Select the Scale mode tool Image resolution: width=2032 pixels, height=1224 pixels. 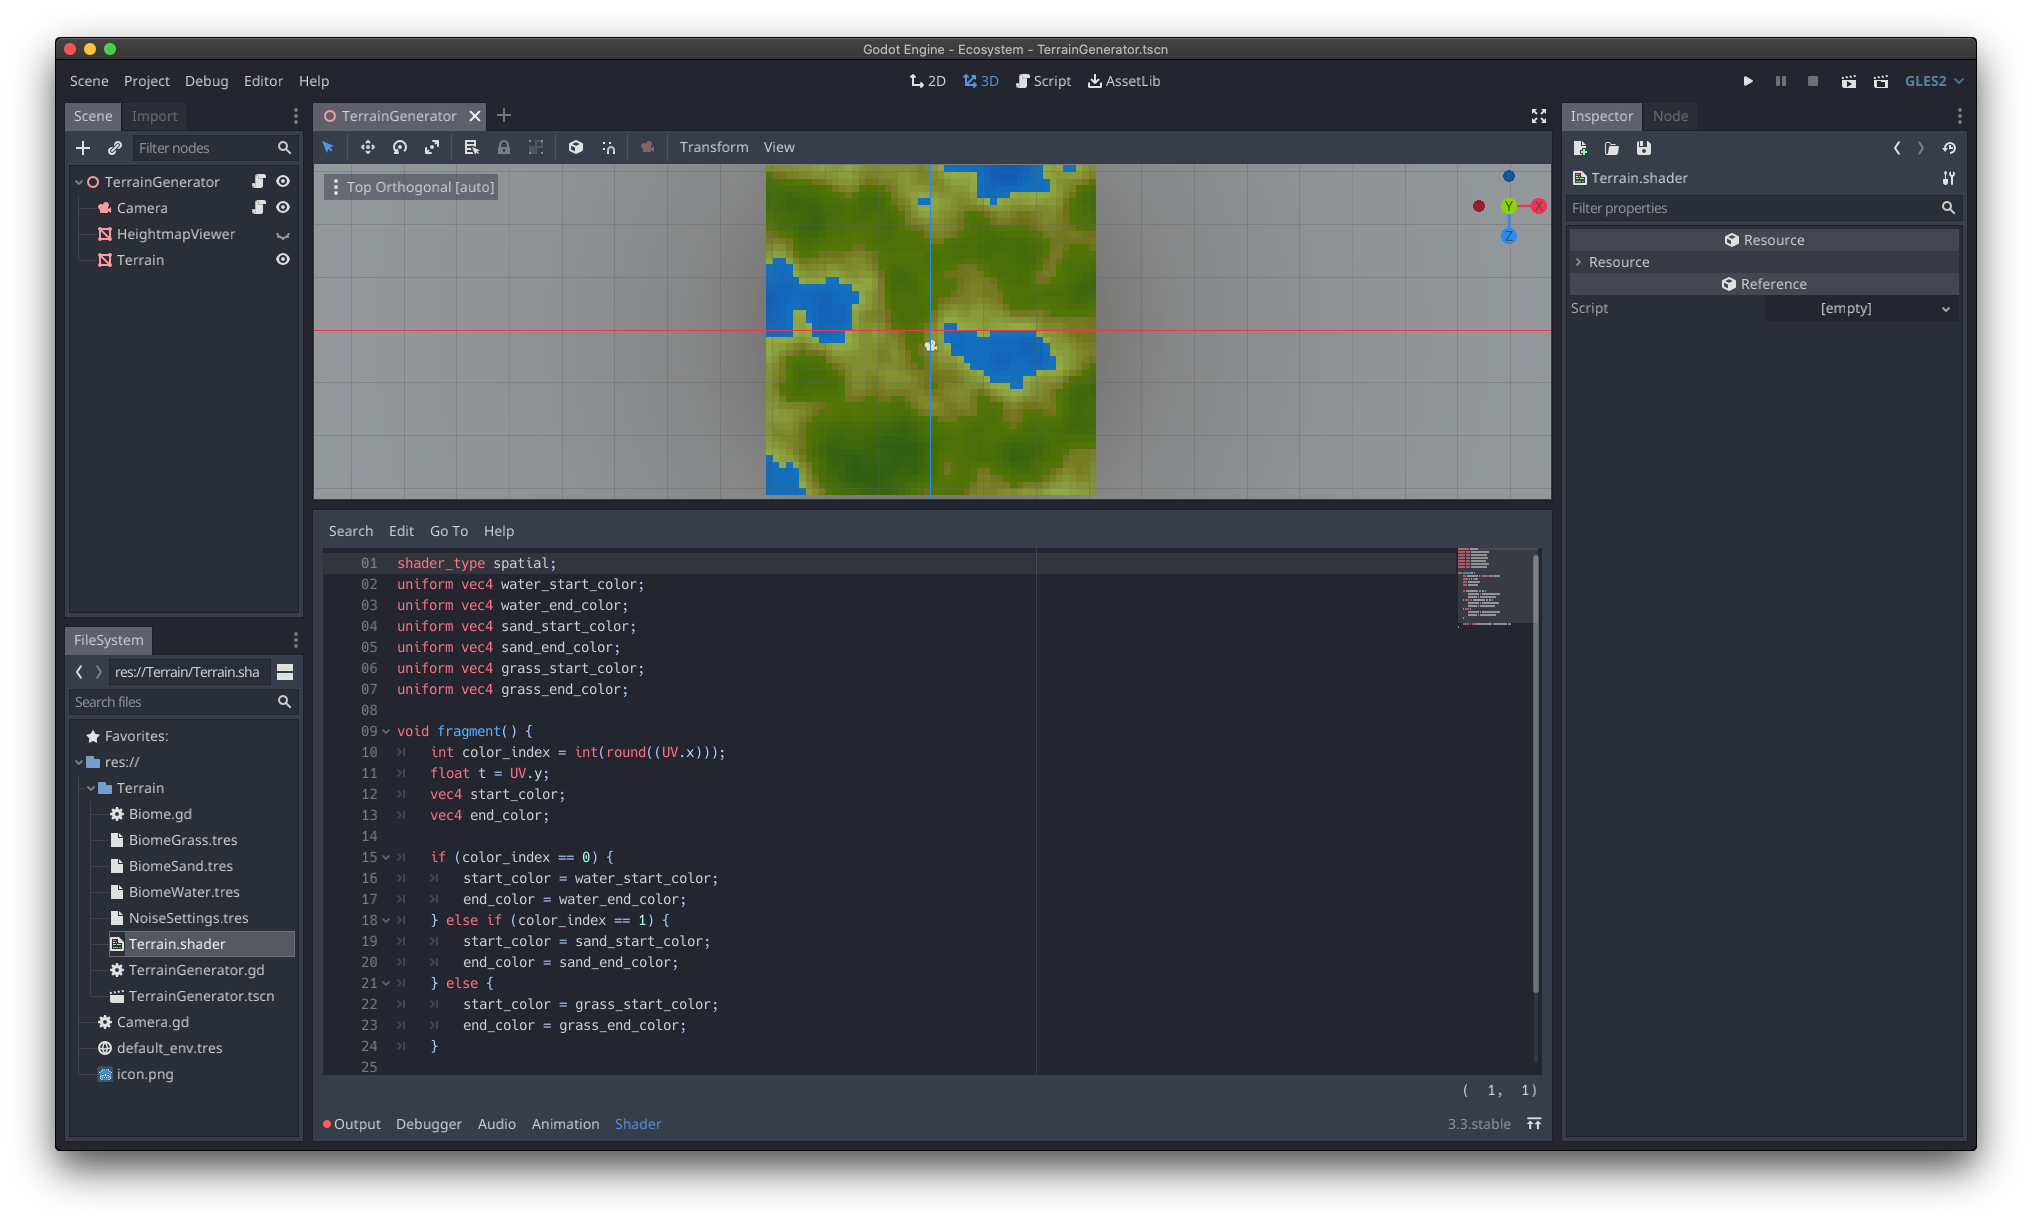click(432, 147)
